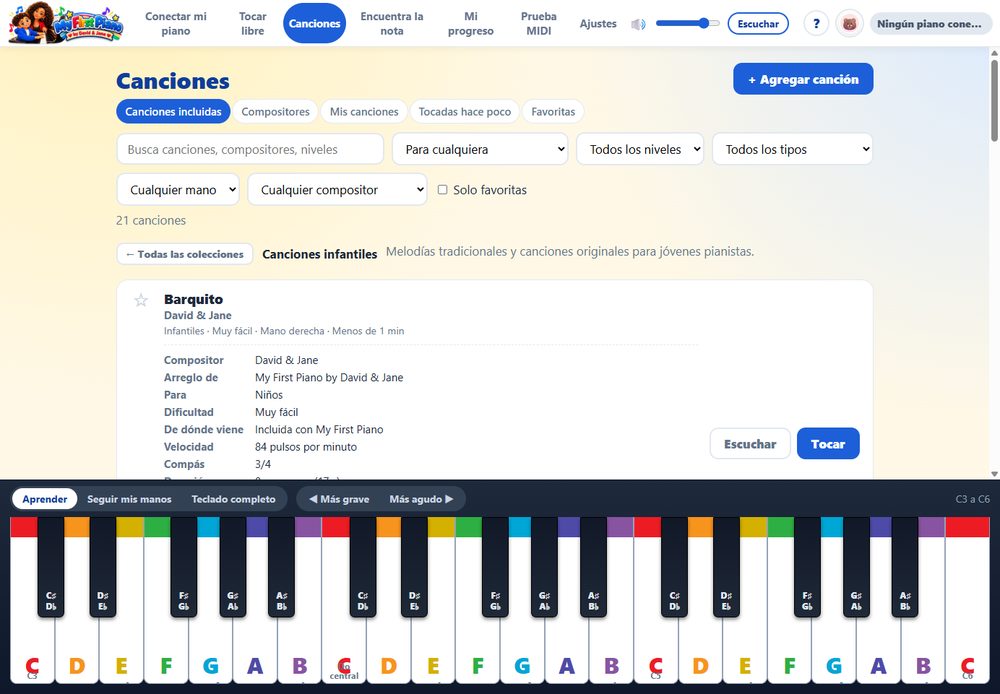
Task: Expand the Todos los niveles dropdown
Action: [640, 149]
